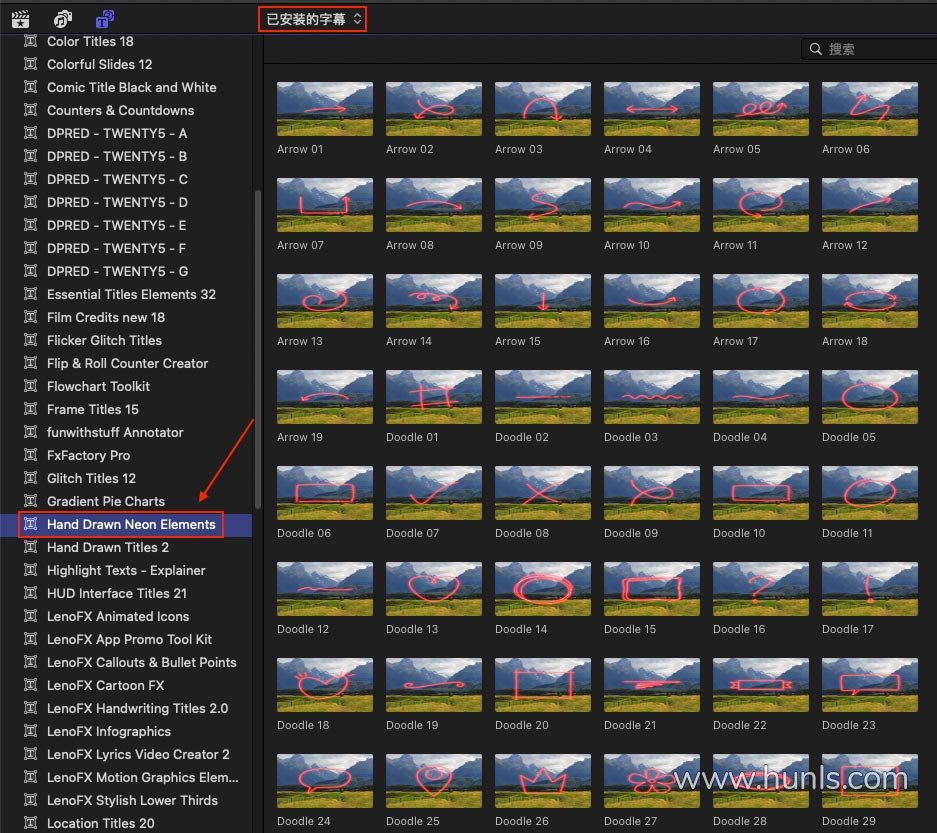
Task: Open the Photos and Audio sidebar icon
Action: click(63, 18)
